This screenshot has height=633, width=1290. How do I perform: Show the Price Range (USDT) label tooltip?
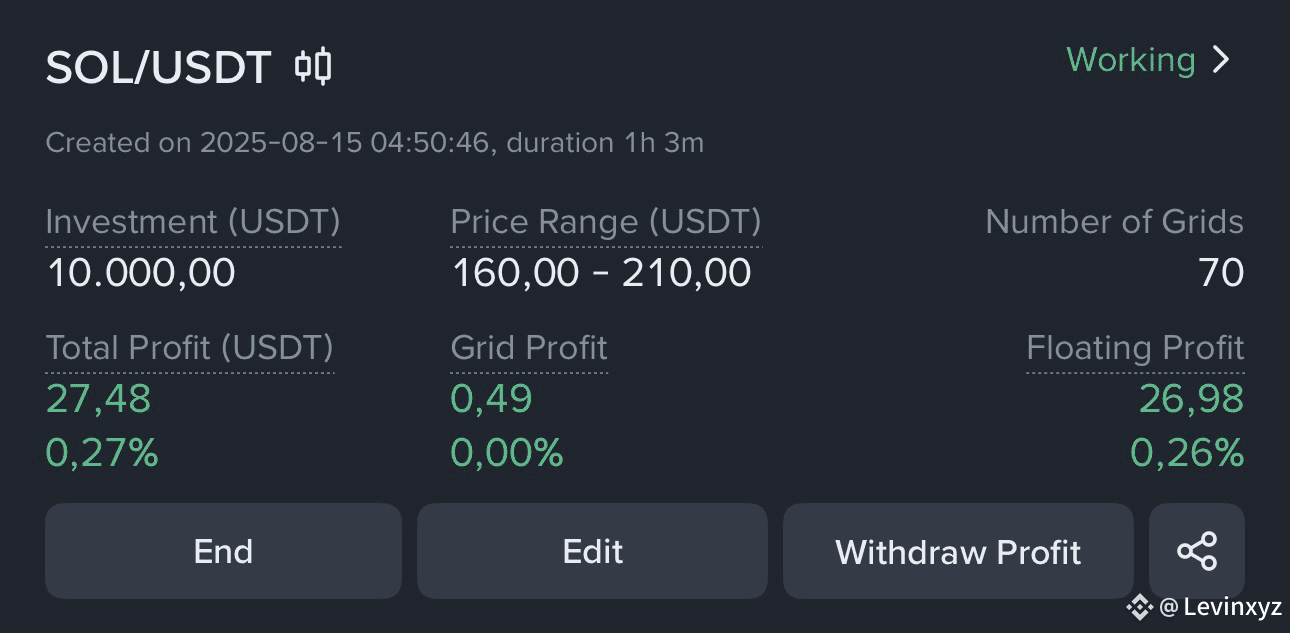coord(606,222)
